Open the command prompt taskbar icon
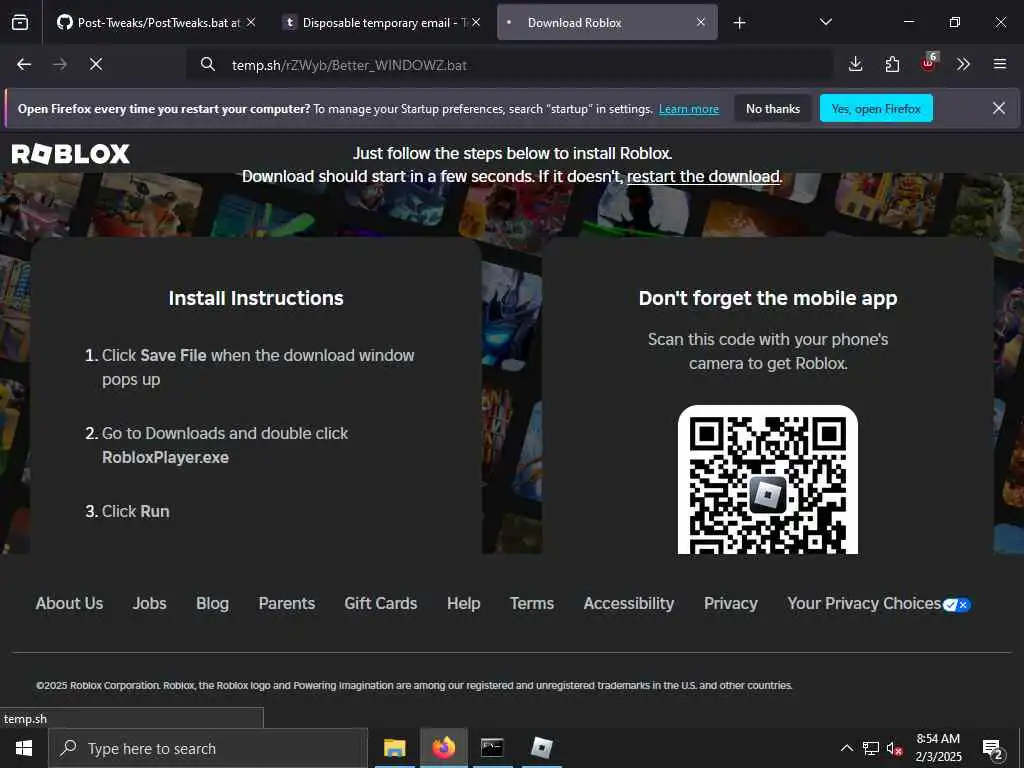Screen dimensions: 1024x768 tap(492, 748)
